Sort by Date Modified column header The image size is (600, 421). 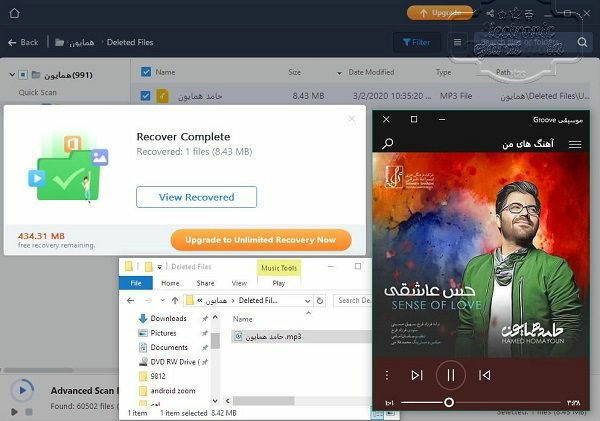[x=371, y=72]
